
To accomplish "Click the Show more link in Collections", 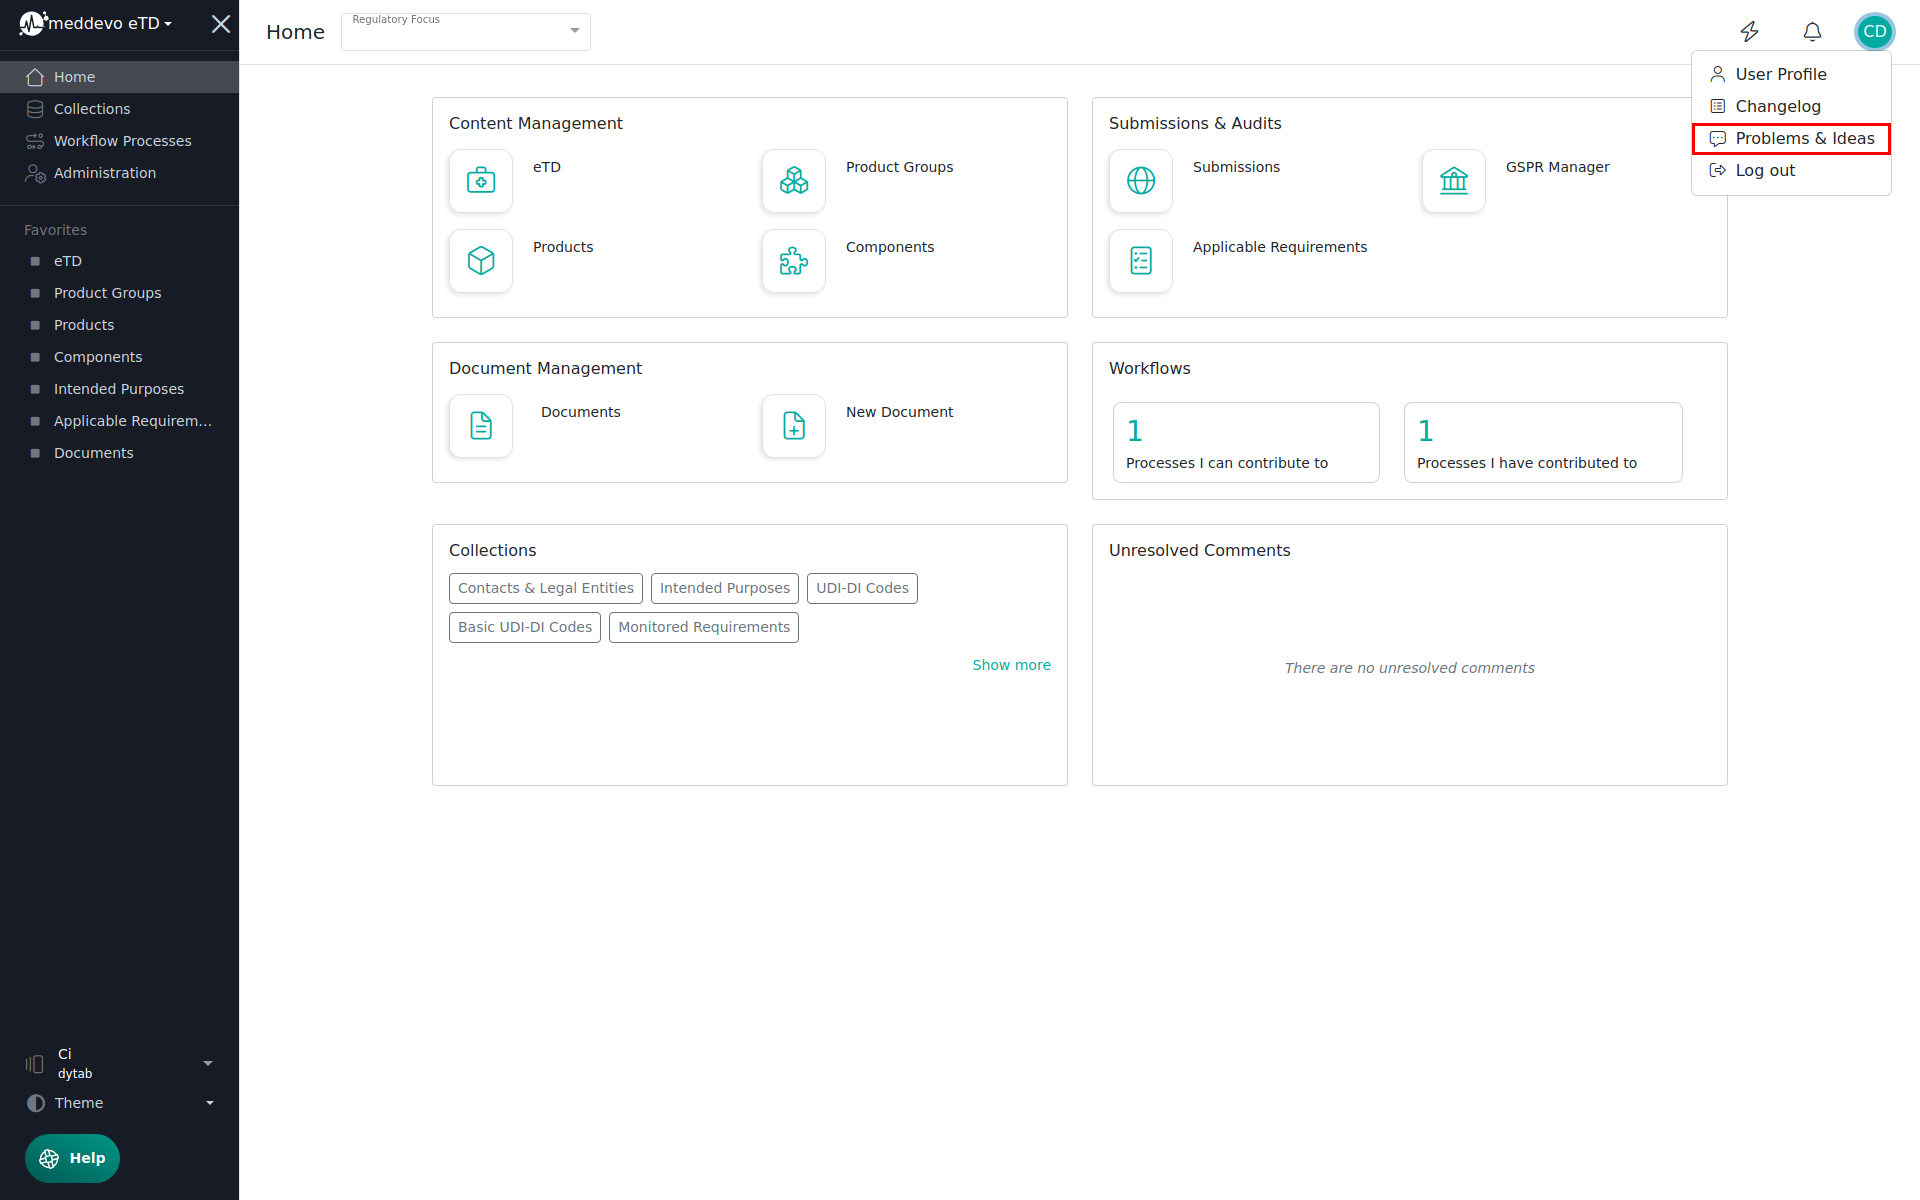I will tap(1011, 665).
